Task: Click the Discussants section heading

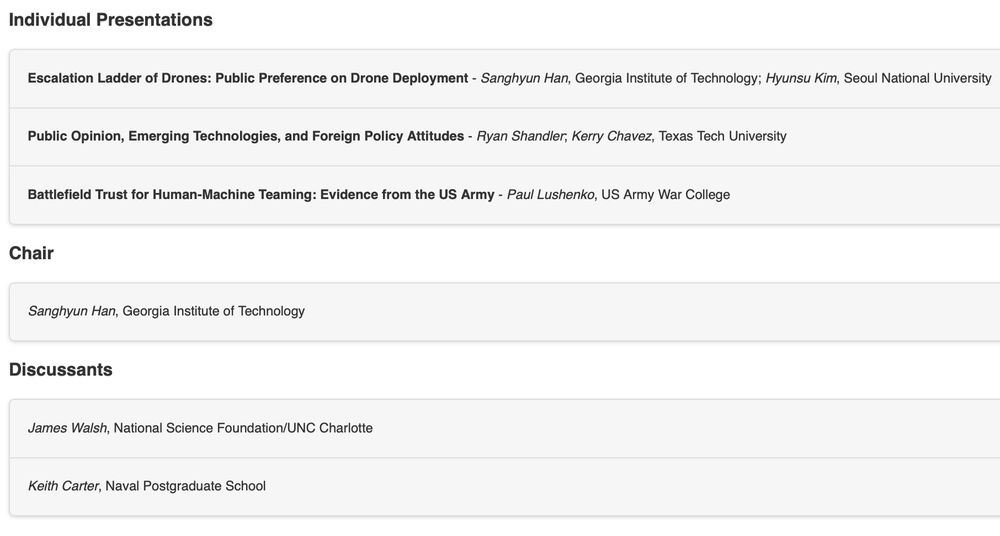Action: coord(61,370)
